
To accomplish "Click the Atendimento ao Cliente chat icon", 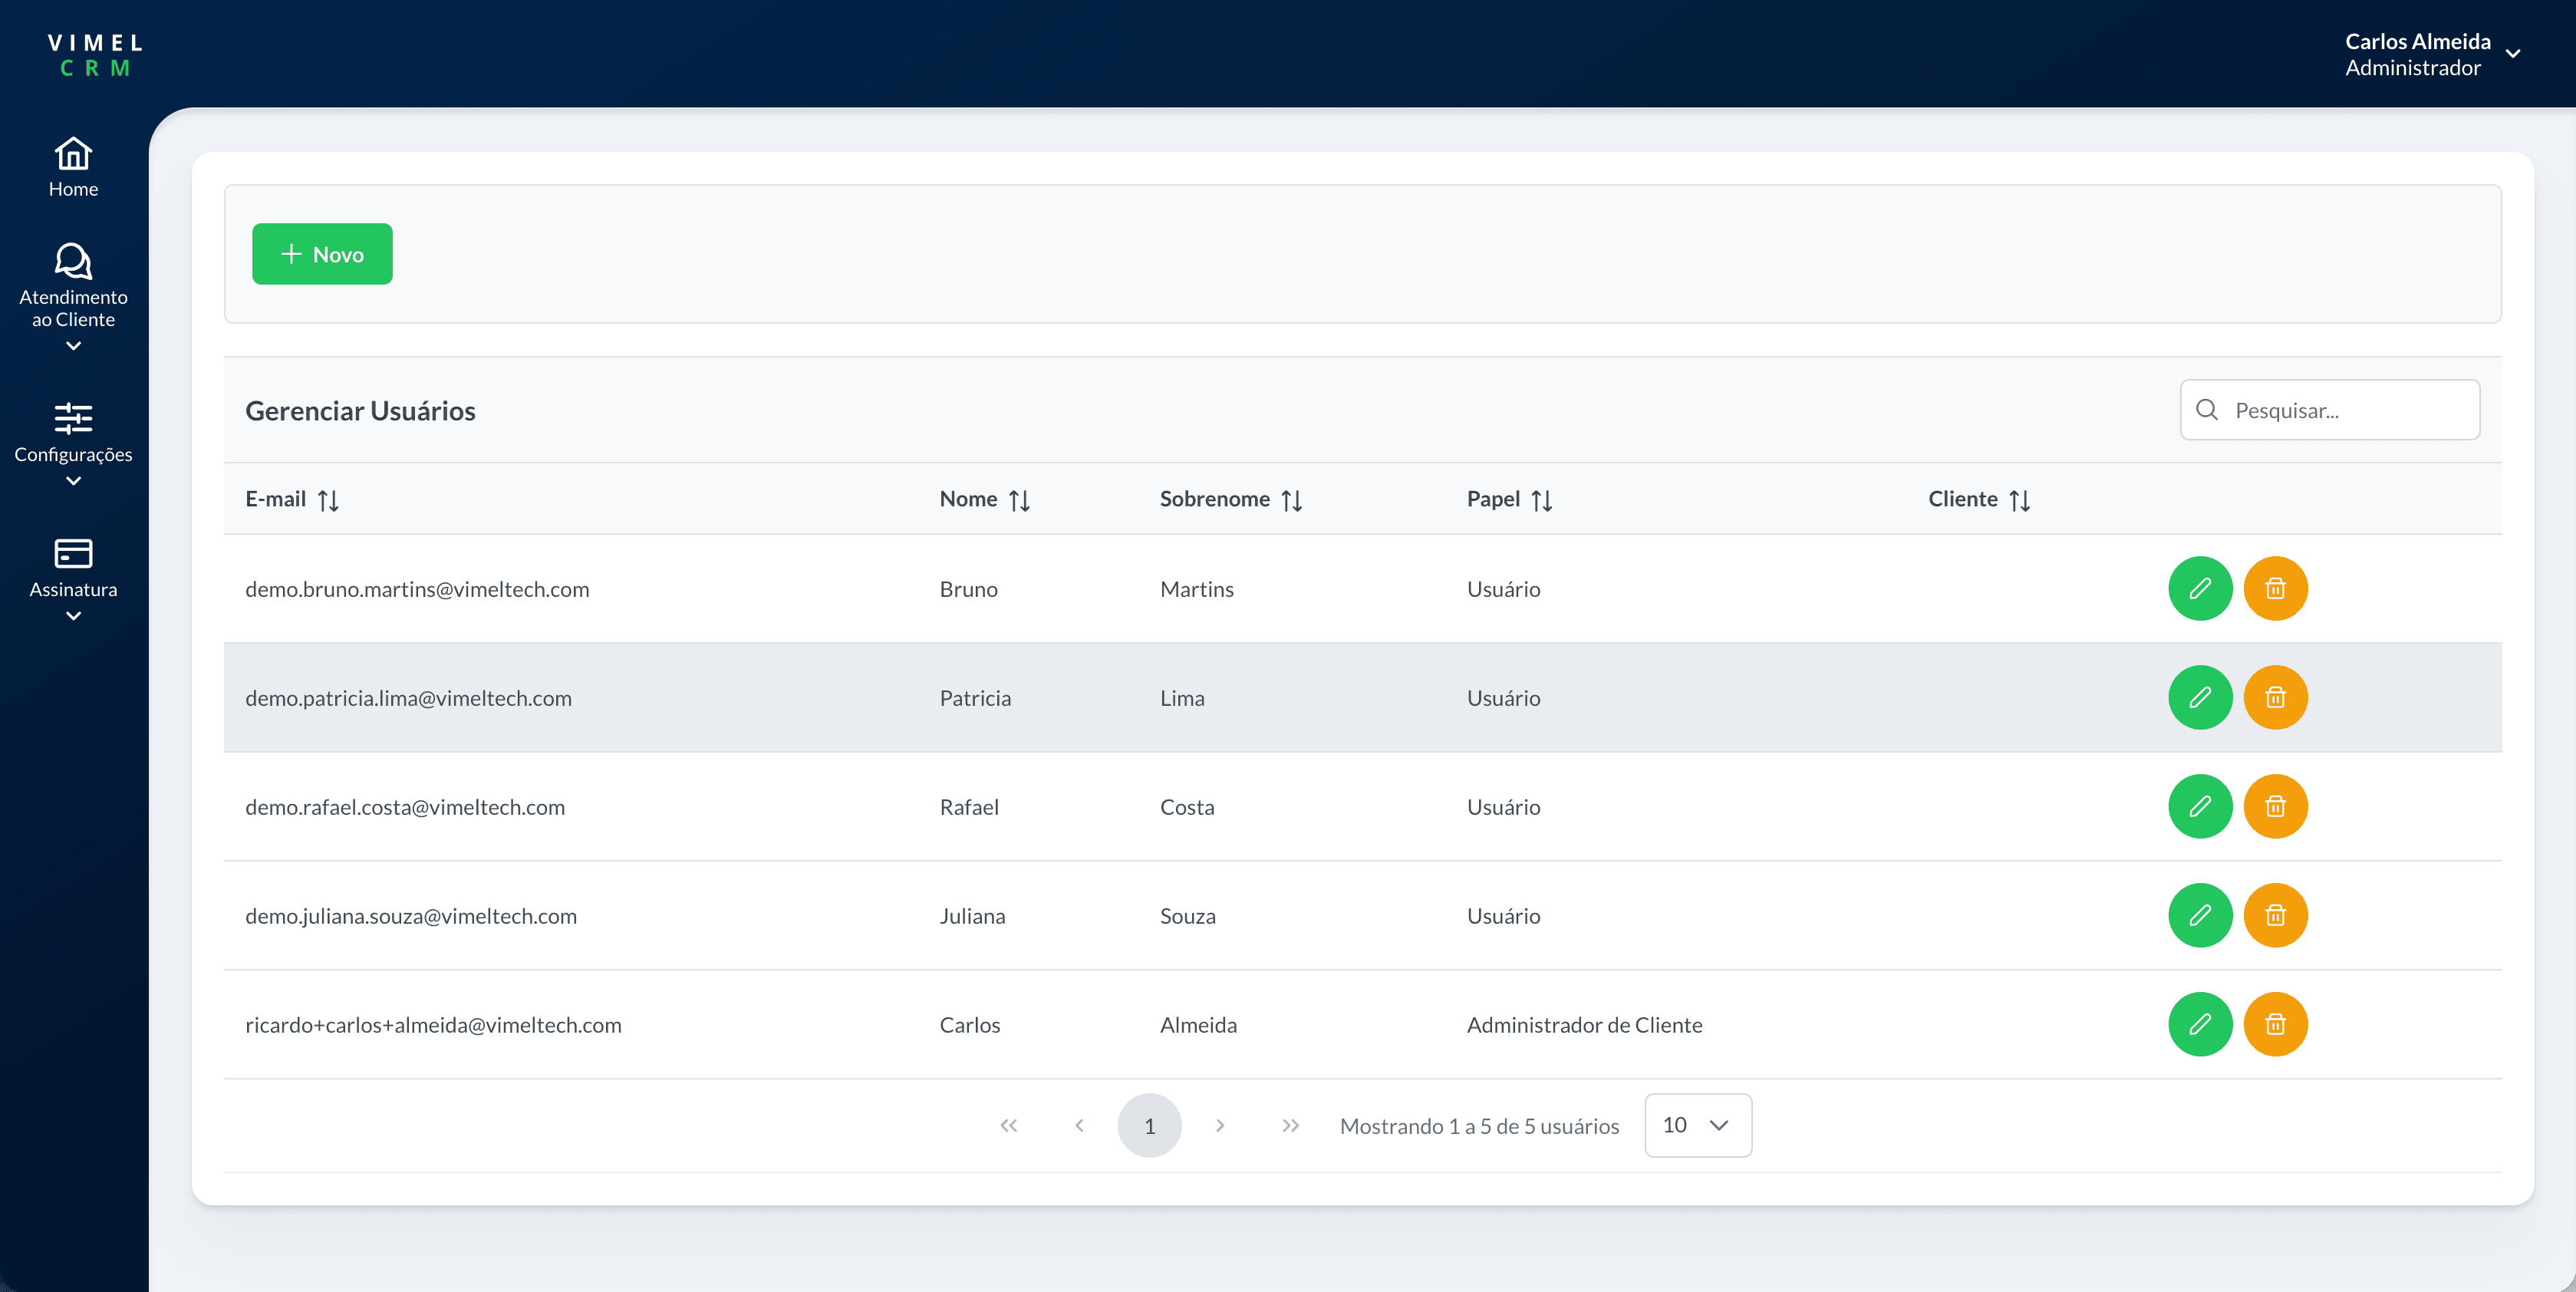I will (73, 262).
